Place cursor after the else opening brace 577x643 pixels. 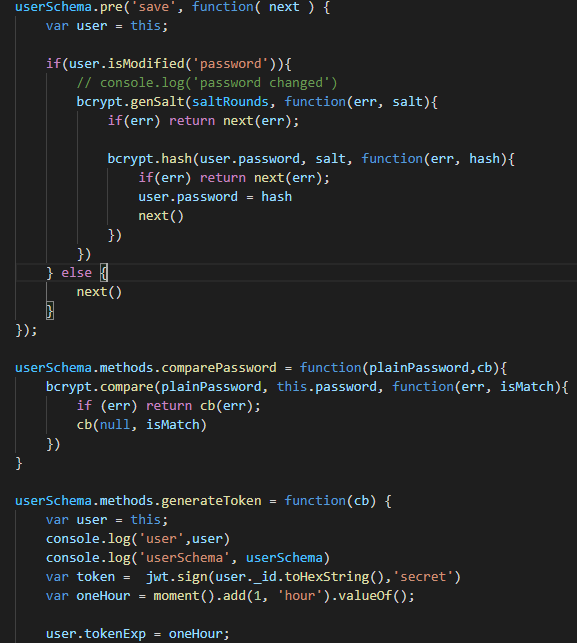108,273
